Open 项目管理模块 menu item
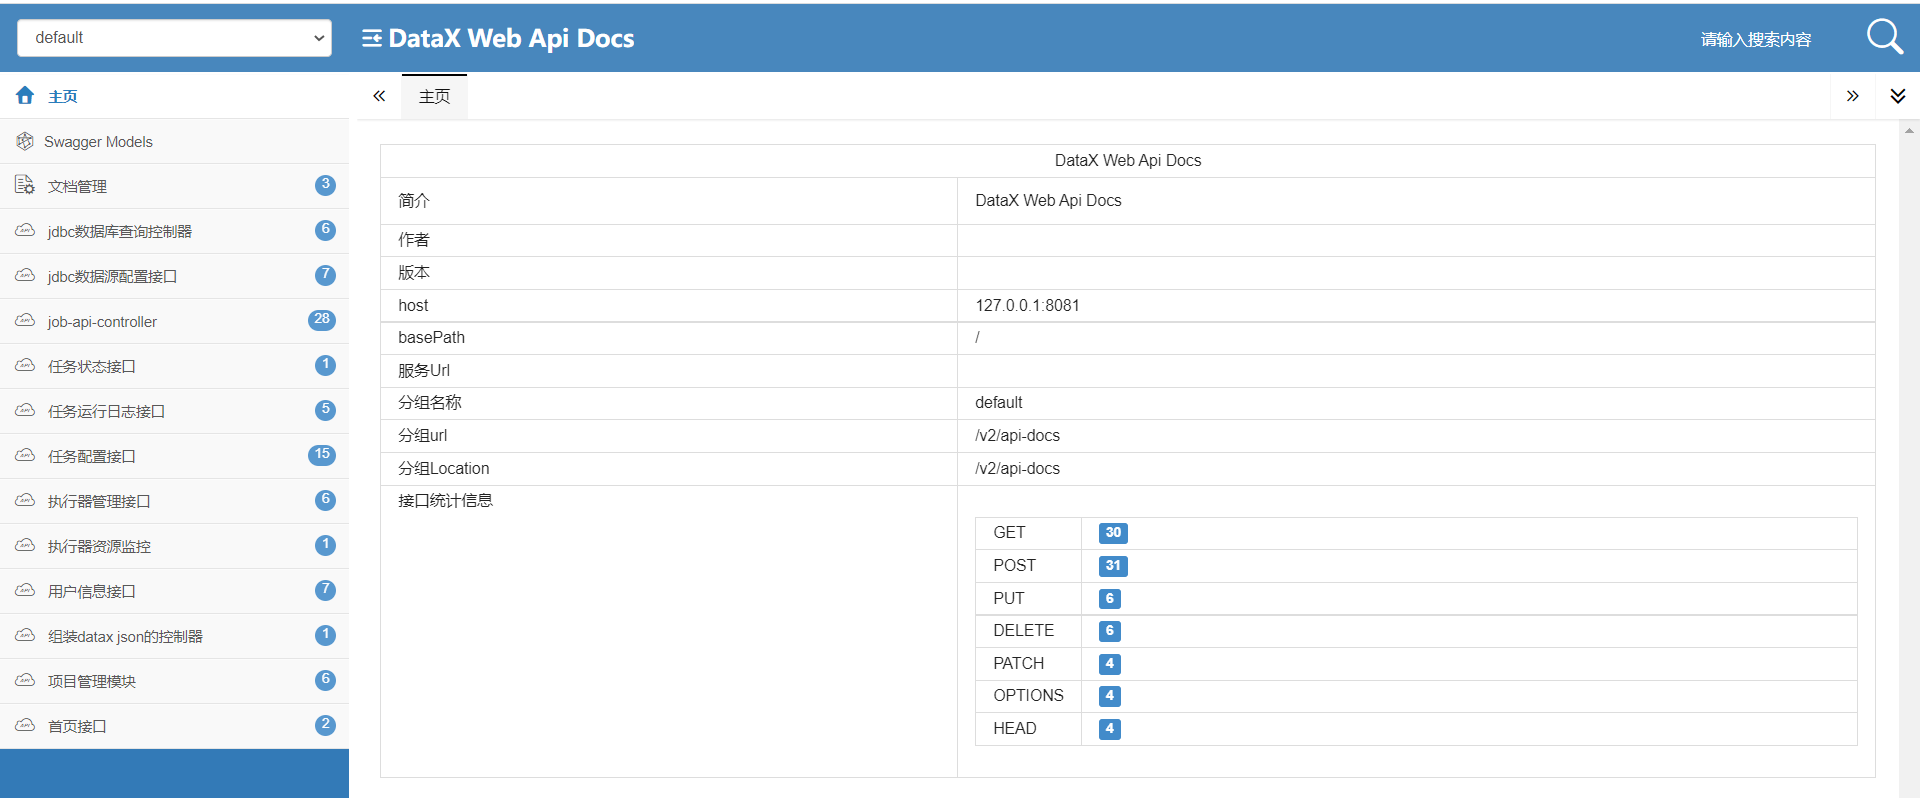Image resolution: width=1920 pixels, height=798 pixels. pos(174,681)
